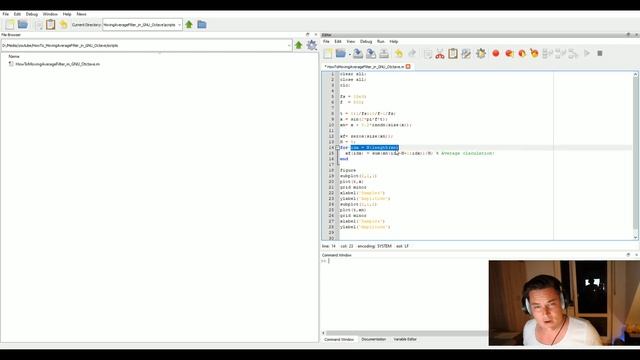Open the main window Help menu
640x360 pixels.
click(67, 14)
